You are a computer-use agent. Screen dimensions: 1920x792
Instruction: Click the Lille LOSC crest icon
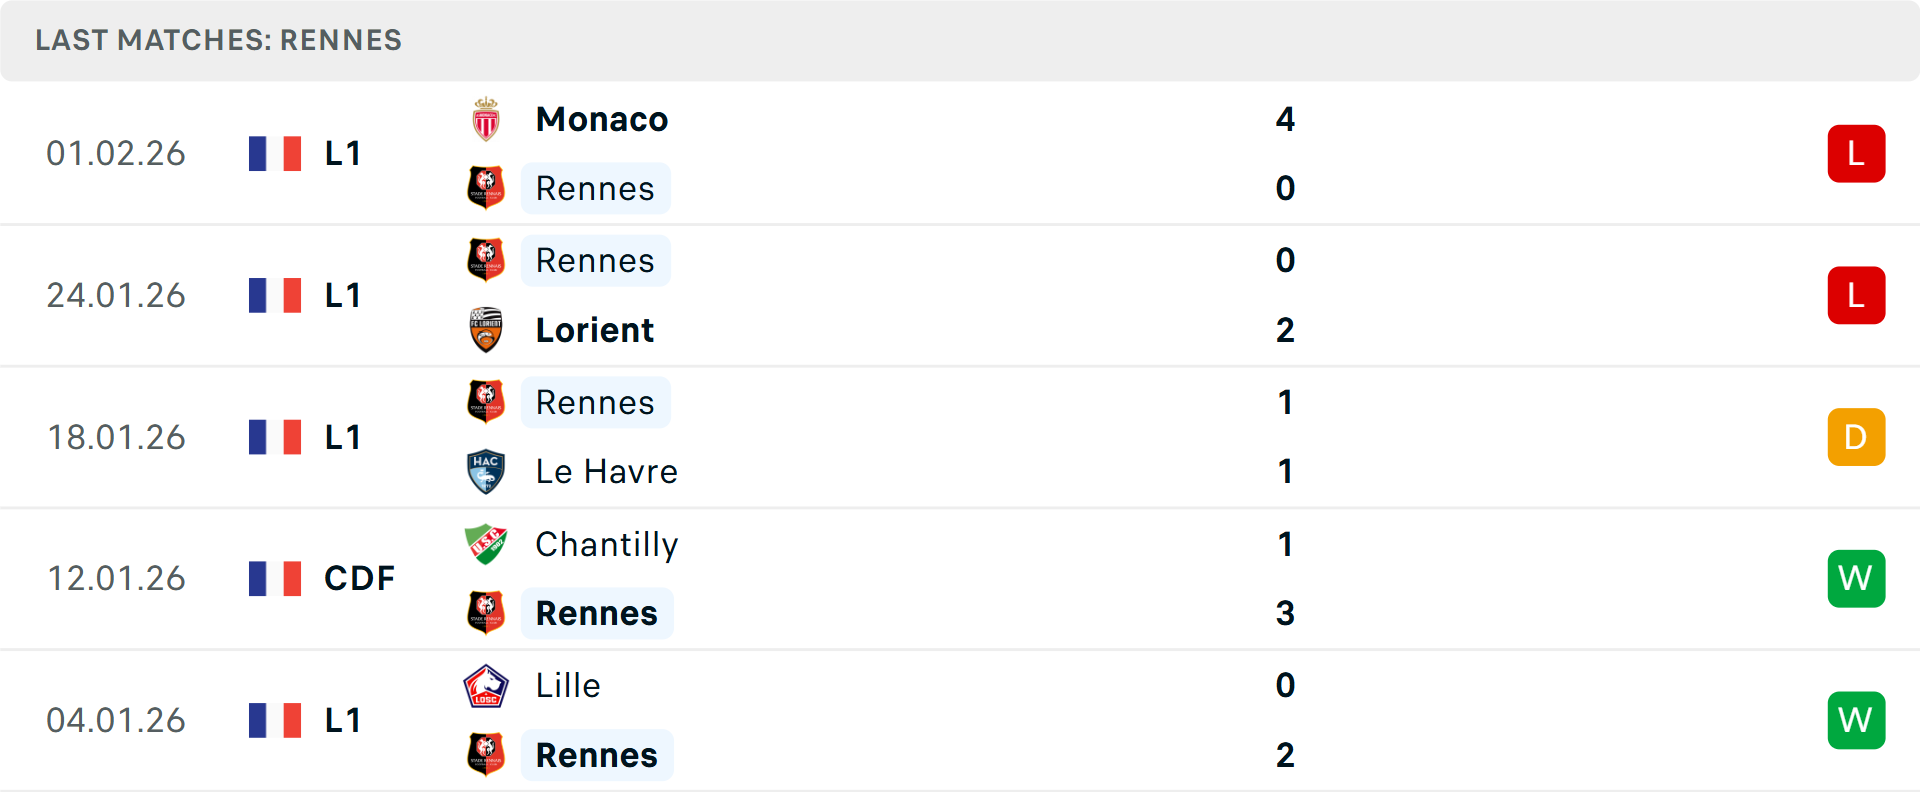(486, 686)
